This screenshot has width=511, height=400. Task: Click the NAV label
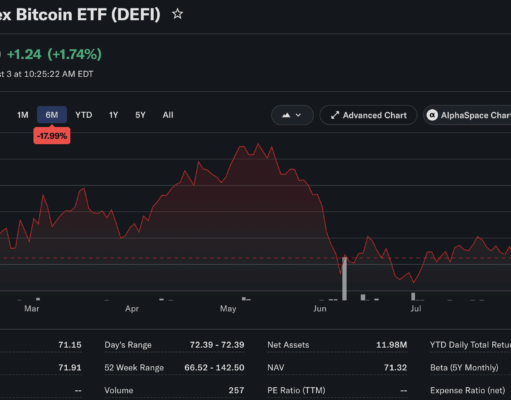pyautogui.click(x=276, y=368)
